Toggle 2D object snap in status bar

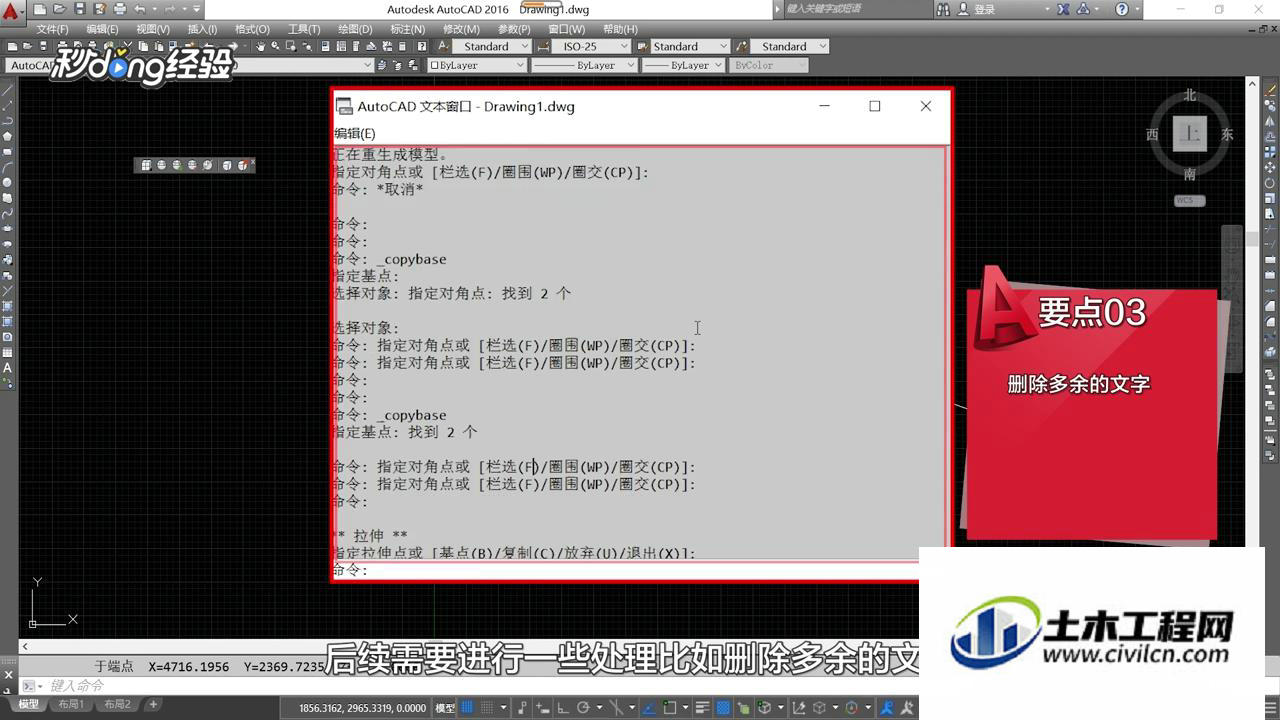click(x=669, y=707)
